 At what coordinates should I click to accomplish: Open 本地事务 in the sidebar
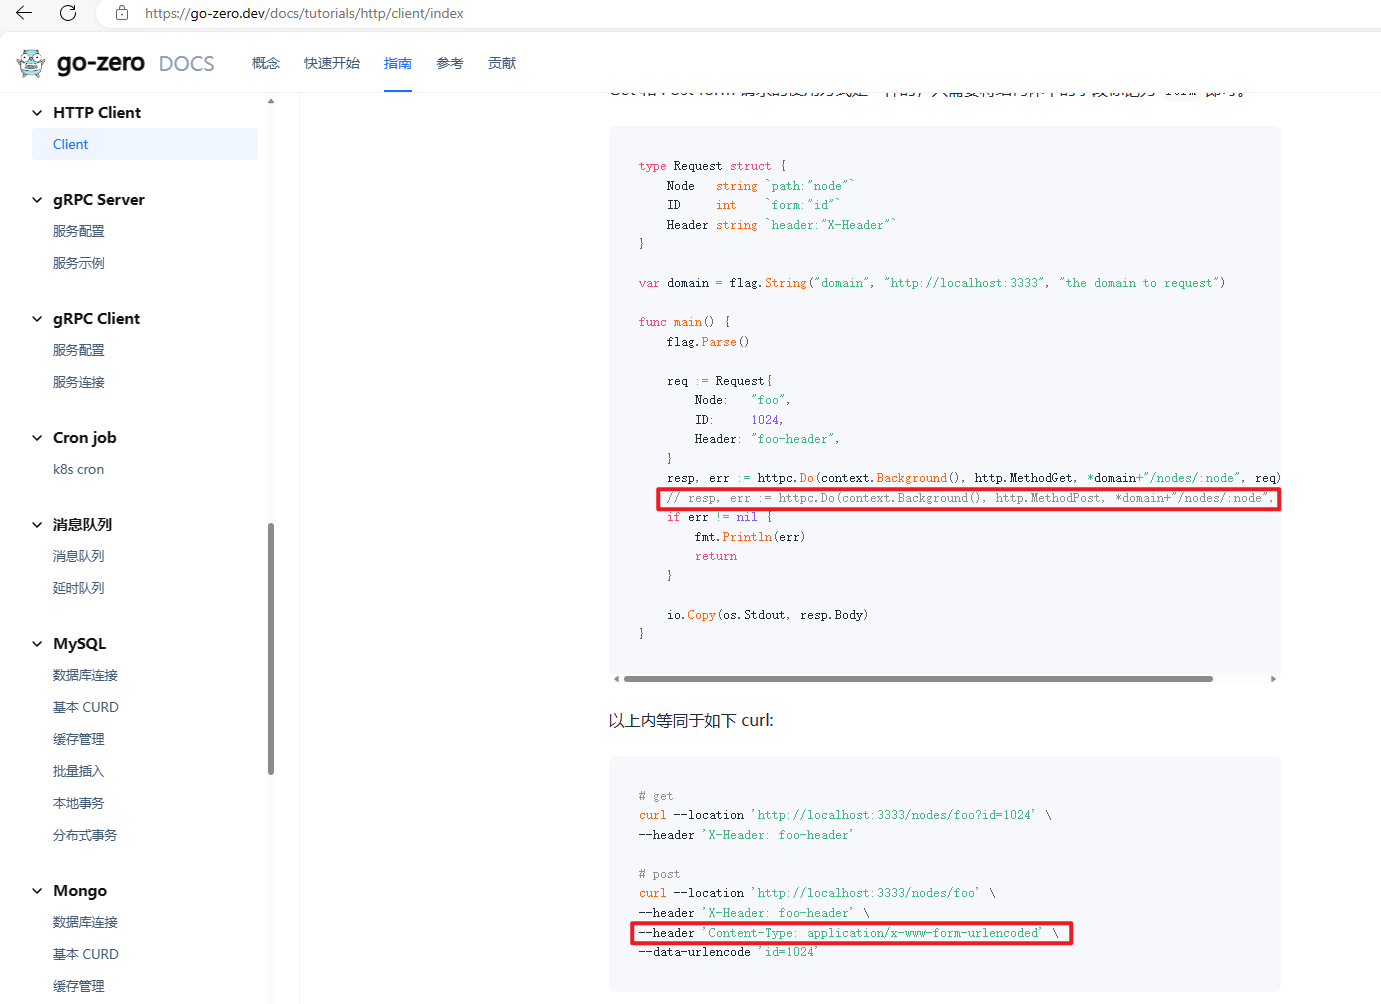click(79, 803)
